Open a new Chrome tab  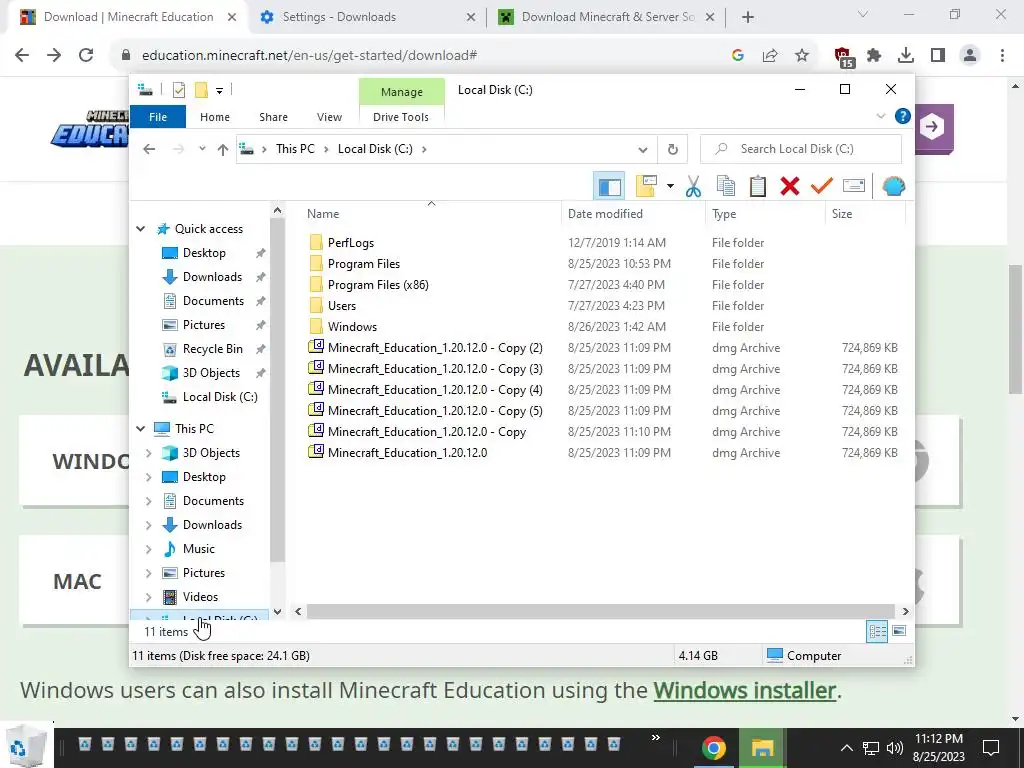pyautogui.click(x=748, y=17)
